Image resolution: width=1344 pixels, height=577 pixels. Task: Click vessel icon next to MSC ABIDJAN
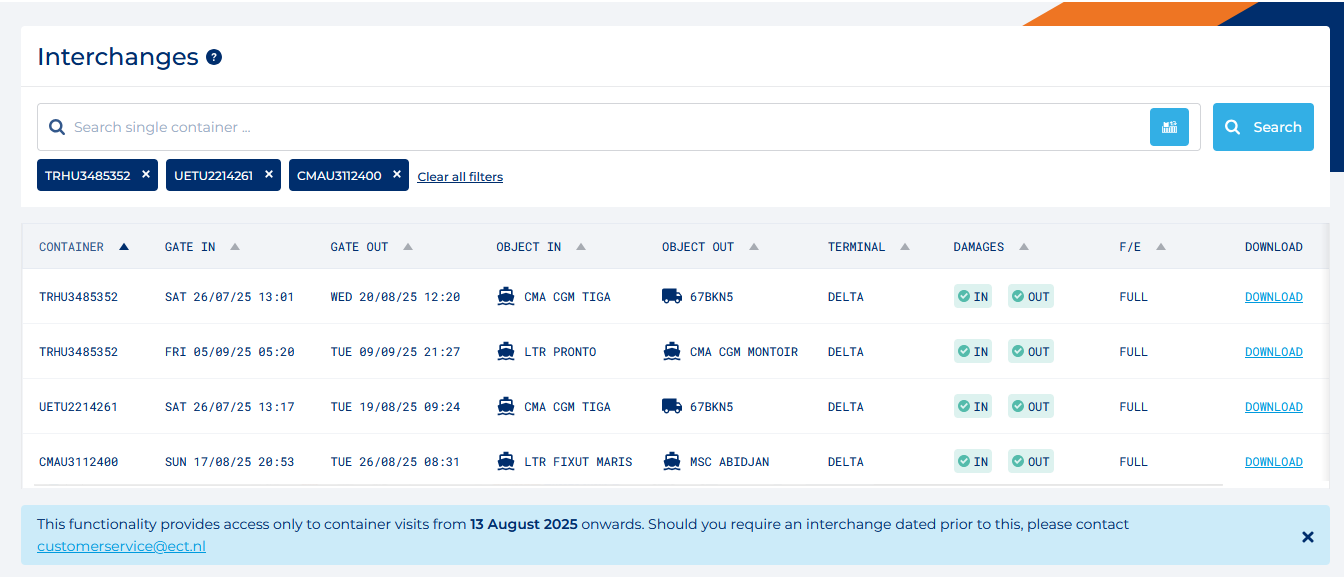672,461
